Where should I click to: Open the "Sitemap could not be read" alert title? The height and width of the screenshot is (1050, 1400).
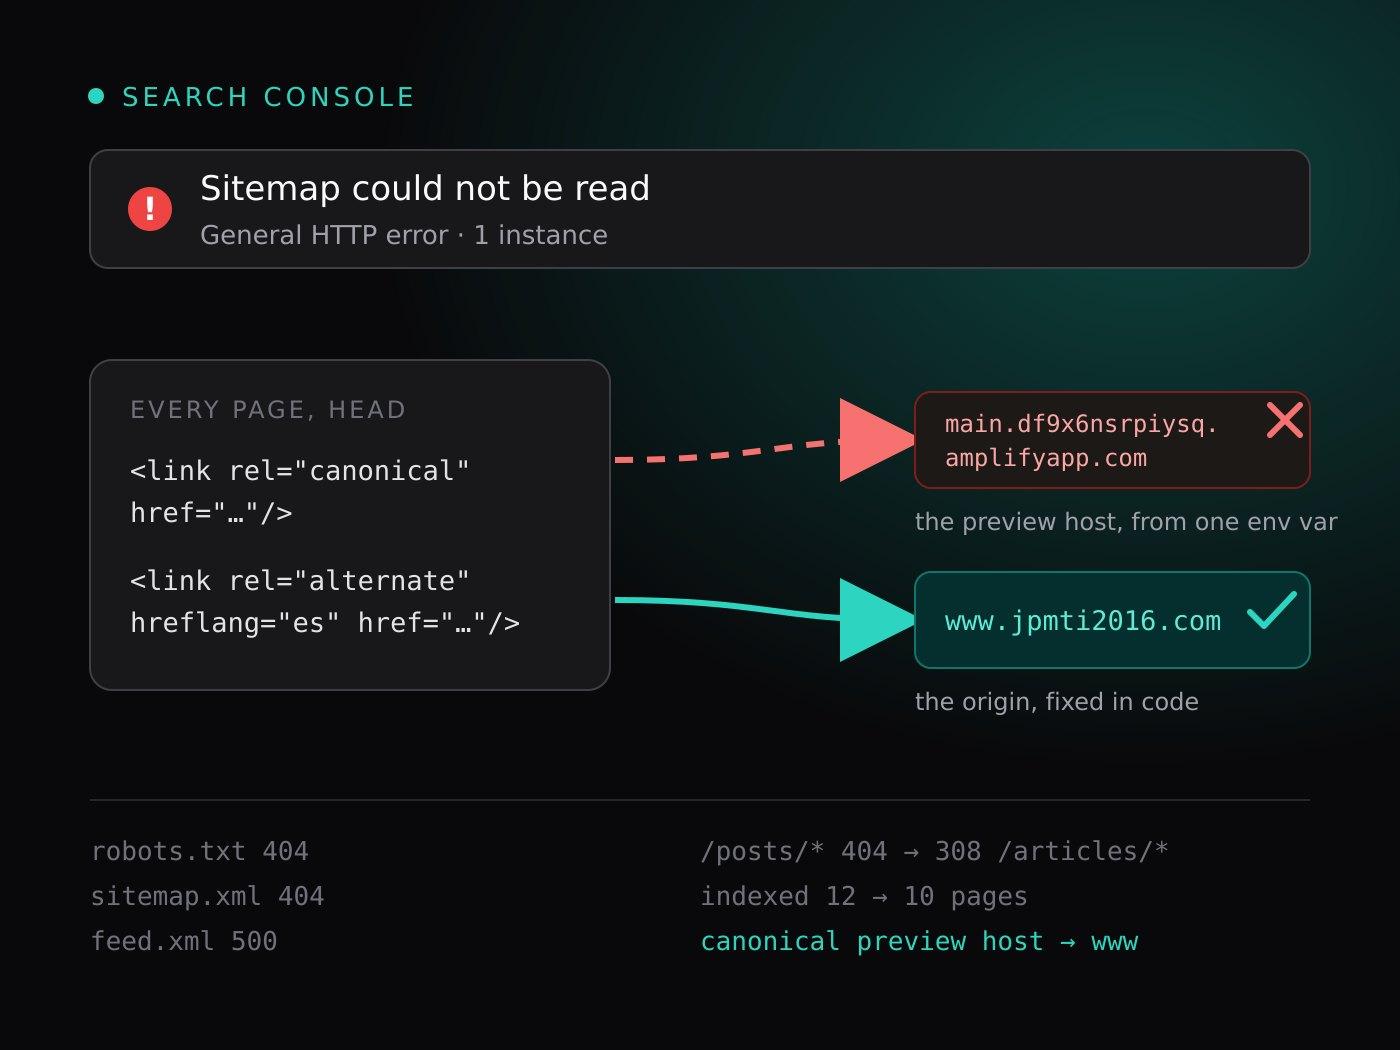[x=425, y=188]
